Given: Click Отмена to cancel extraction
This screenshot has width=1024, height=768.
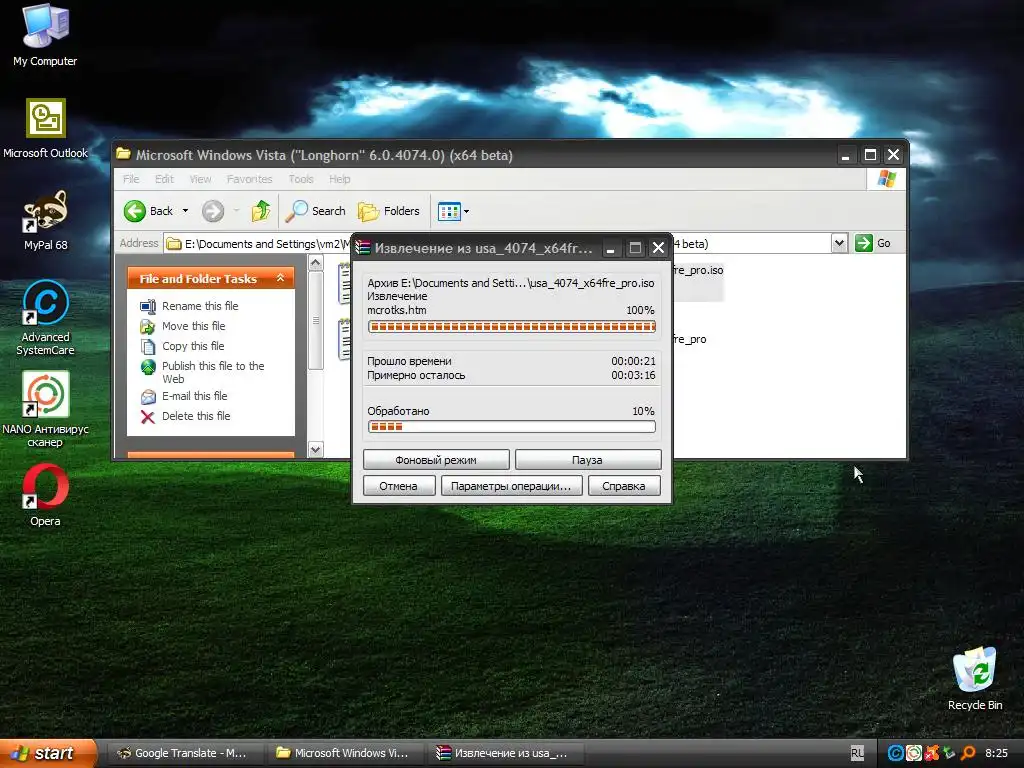Looking at the screenshot, I should [x=398, y=486].
